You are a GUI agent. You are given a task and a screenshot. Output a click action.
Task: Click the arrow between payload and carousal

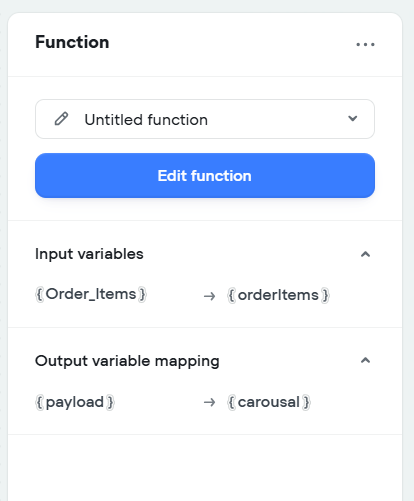(x=209, y=403)
